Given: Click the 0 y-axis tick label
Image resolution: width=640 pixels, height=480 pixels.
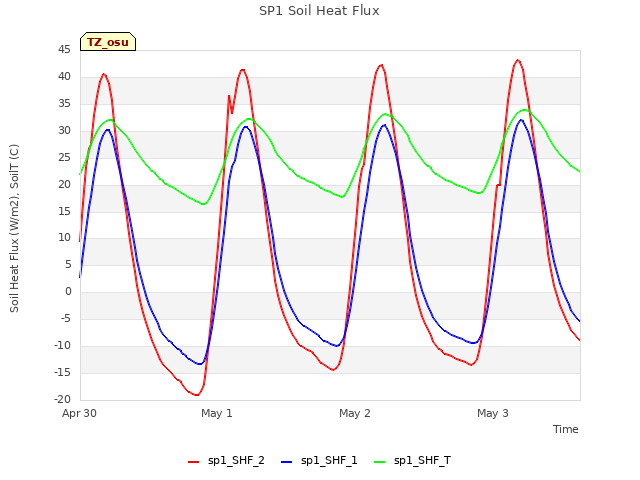Looking at the screenshot, I should [68, 291].
